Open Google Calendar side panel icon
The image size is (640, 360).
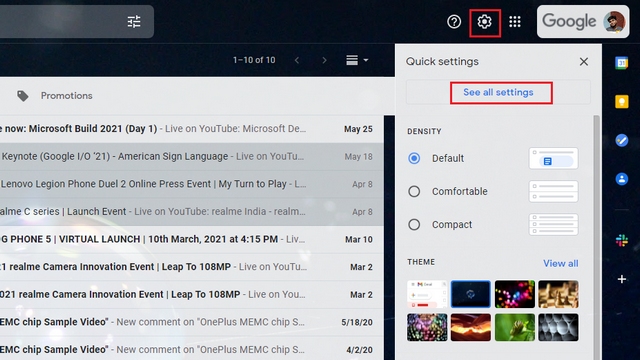point(622,63)
